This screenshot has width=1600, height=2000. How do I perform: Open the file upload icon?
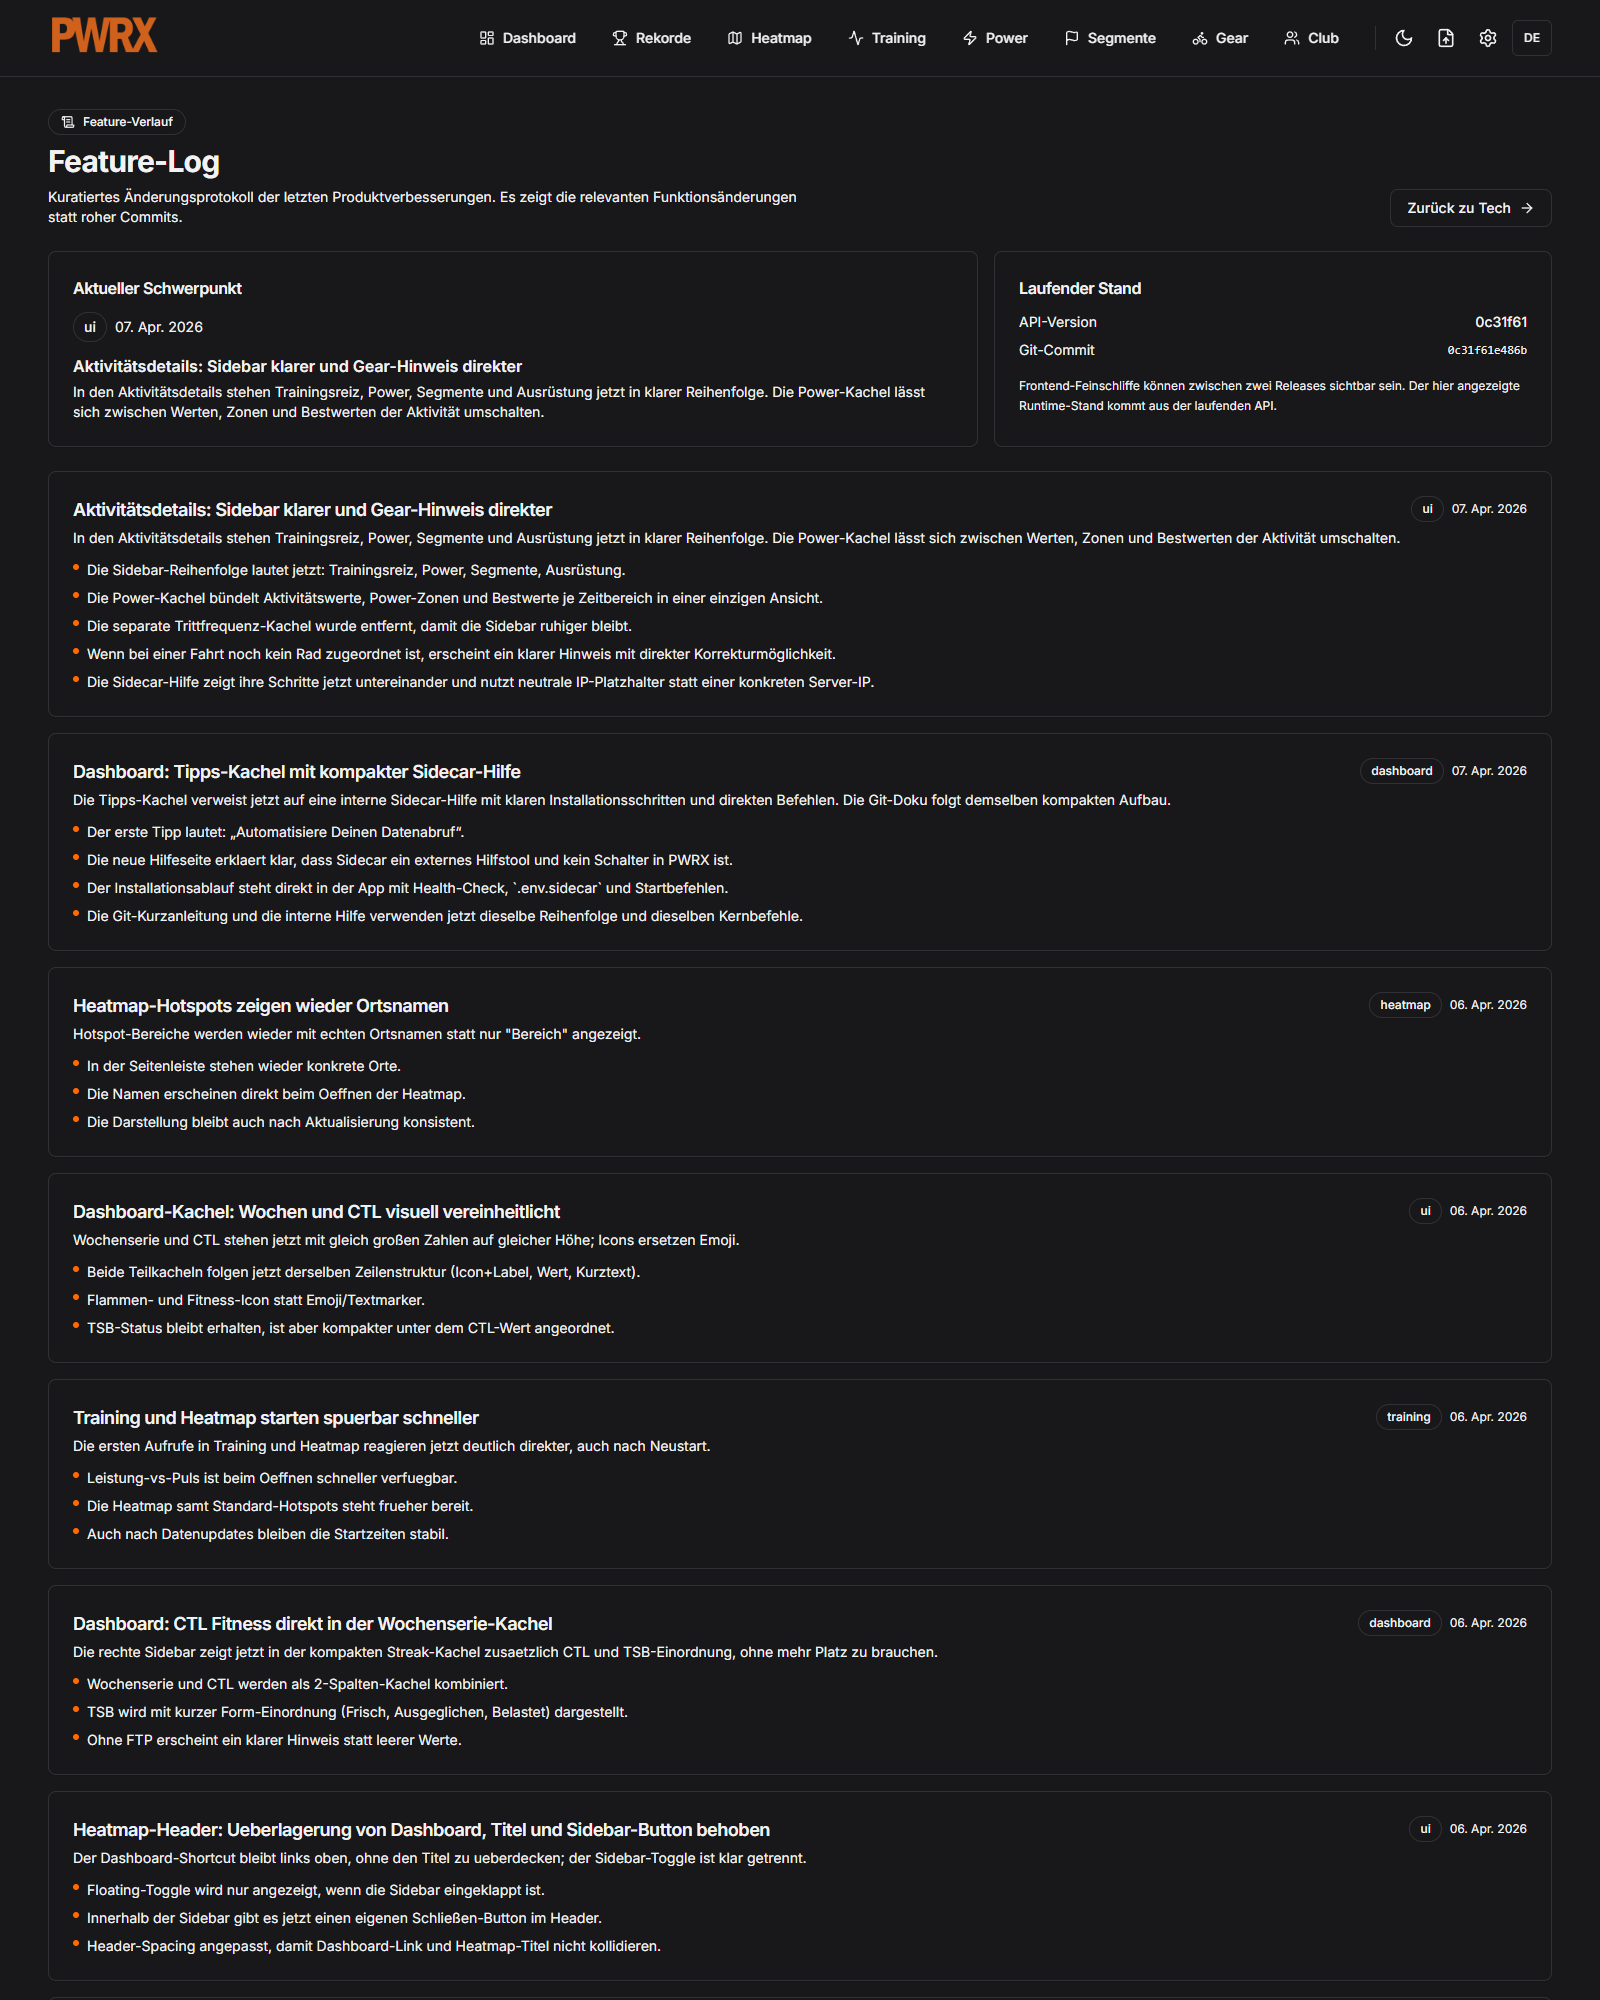tap(1446, 38)
